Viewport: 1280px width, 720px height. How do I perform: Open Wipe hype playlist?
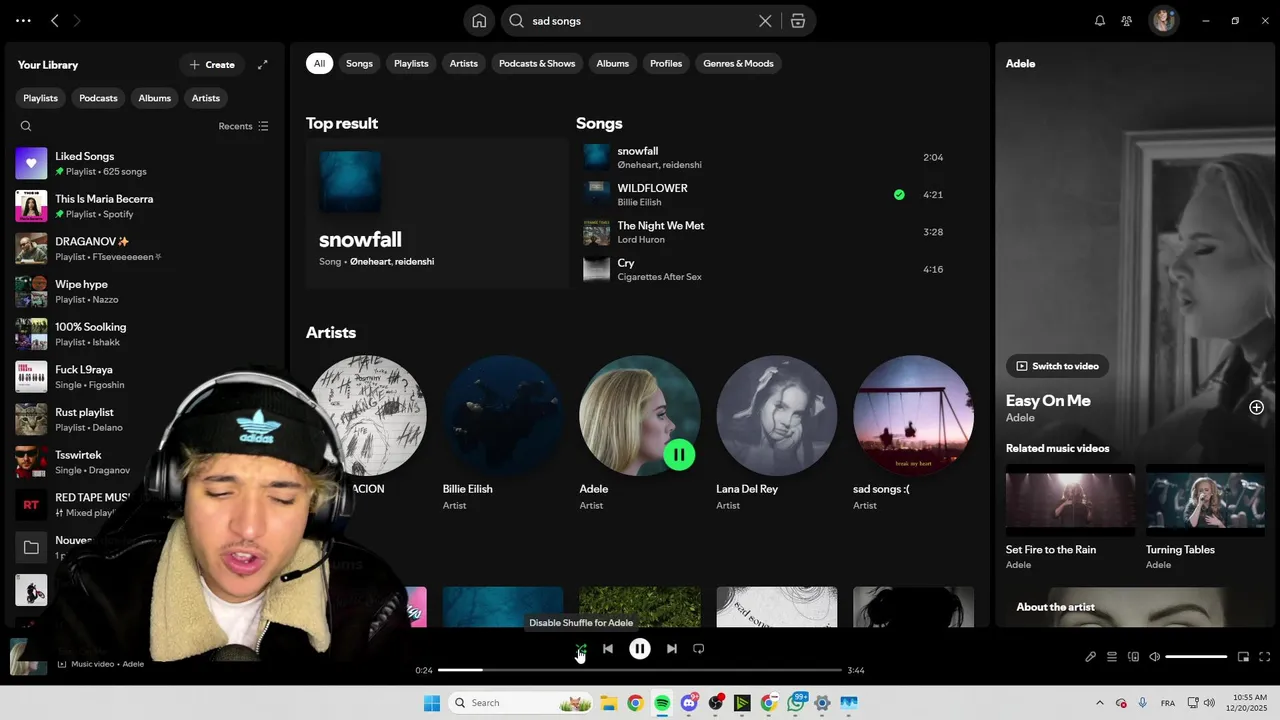click(145, 291)
